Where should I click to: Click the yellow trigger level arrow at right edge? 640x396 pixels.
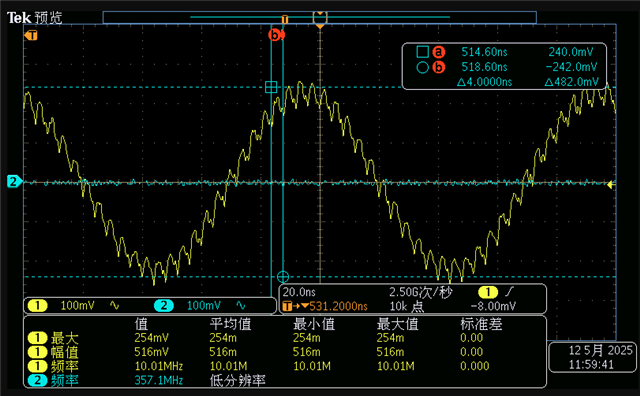click(x=611, y=185)
